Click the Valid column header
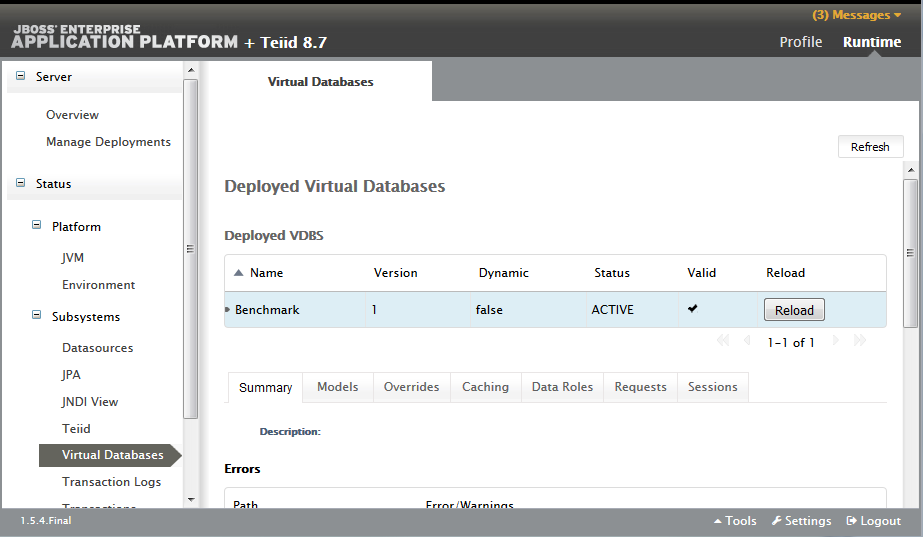The height and width of the screenshot is (537, 923). point(701,273)
